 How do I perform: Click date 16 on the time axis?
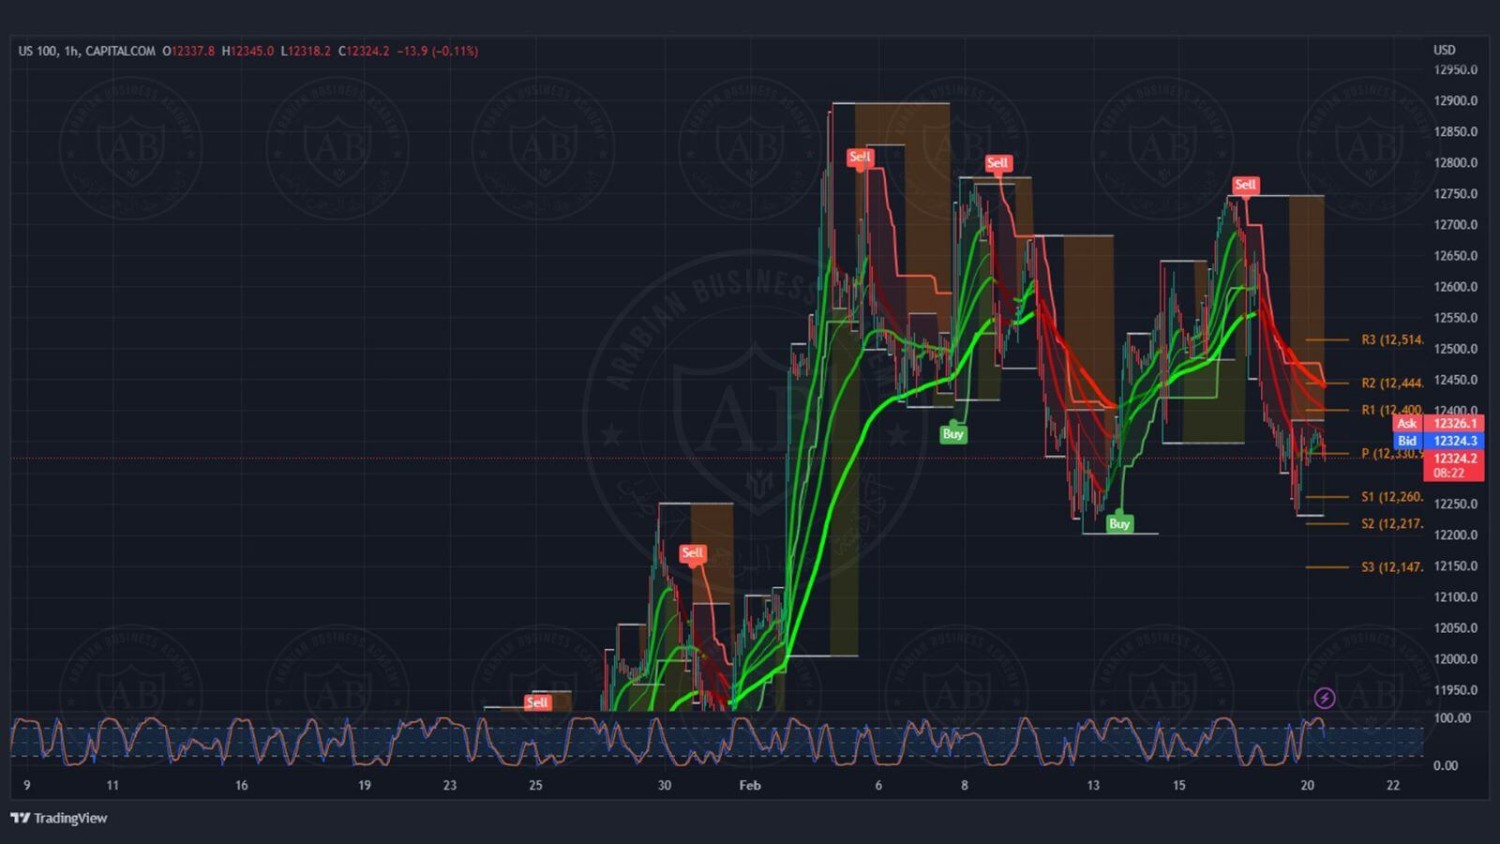(x=241, y=786)
